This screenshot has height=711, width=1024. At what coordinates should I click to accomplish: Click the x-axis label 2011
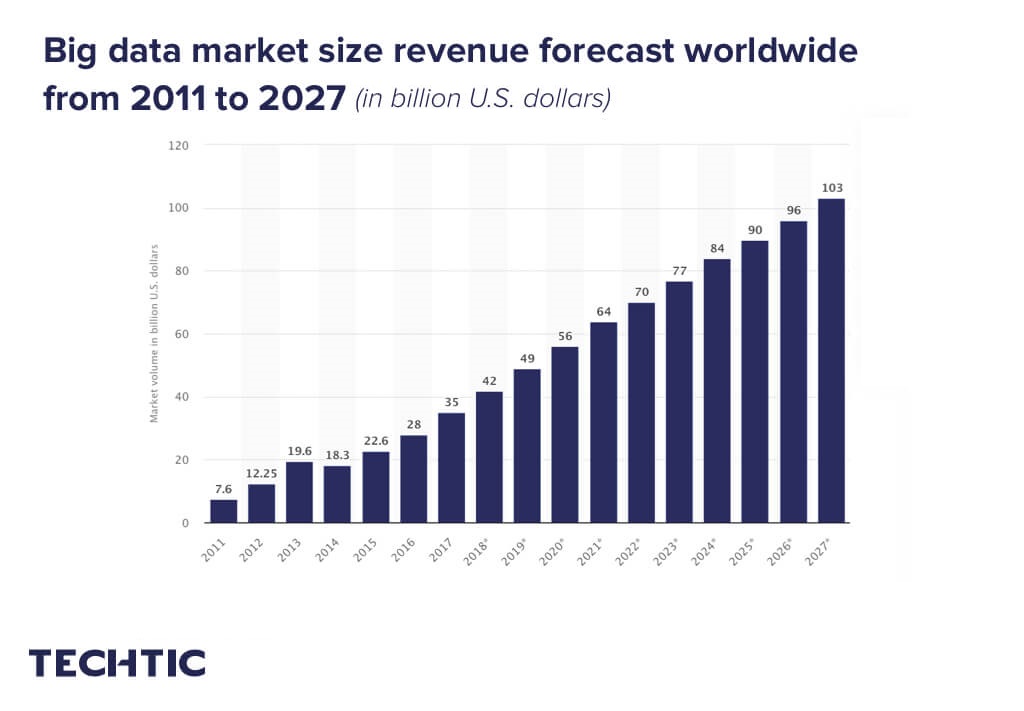[x=214, y=550]
